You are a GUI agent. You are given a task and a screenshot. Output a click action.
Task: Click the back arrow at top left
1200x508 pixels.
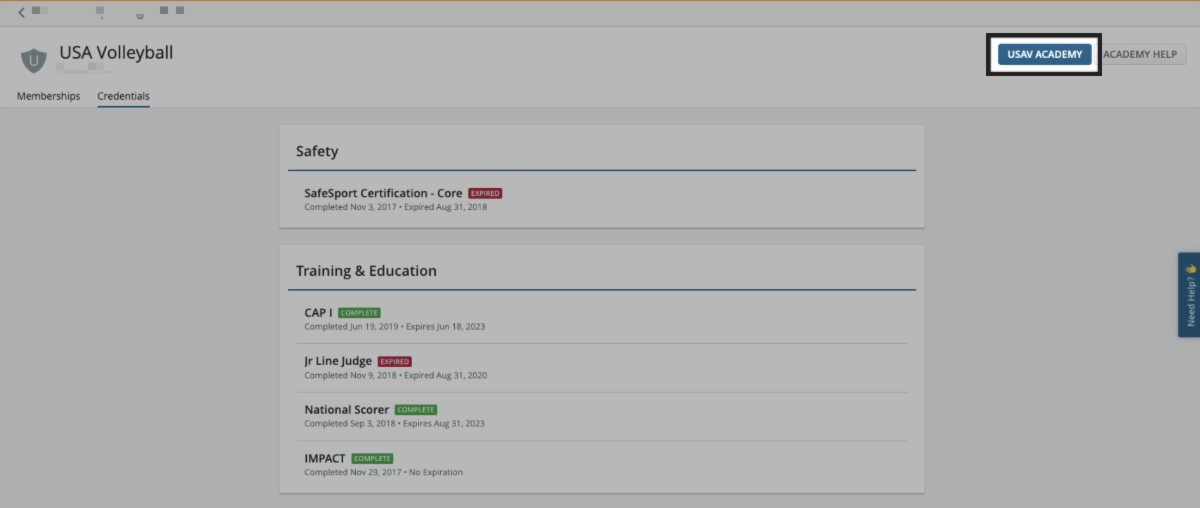22,12
